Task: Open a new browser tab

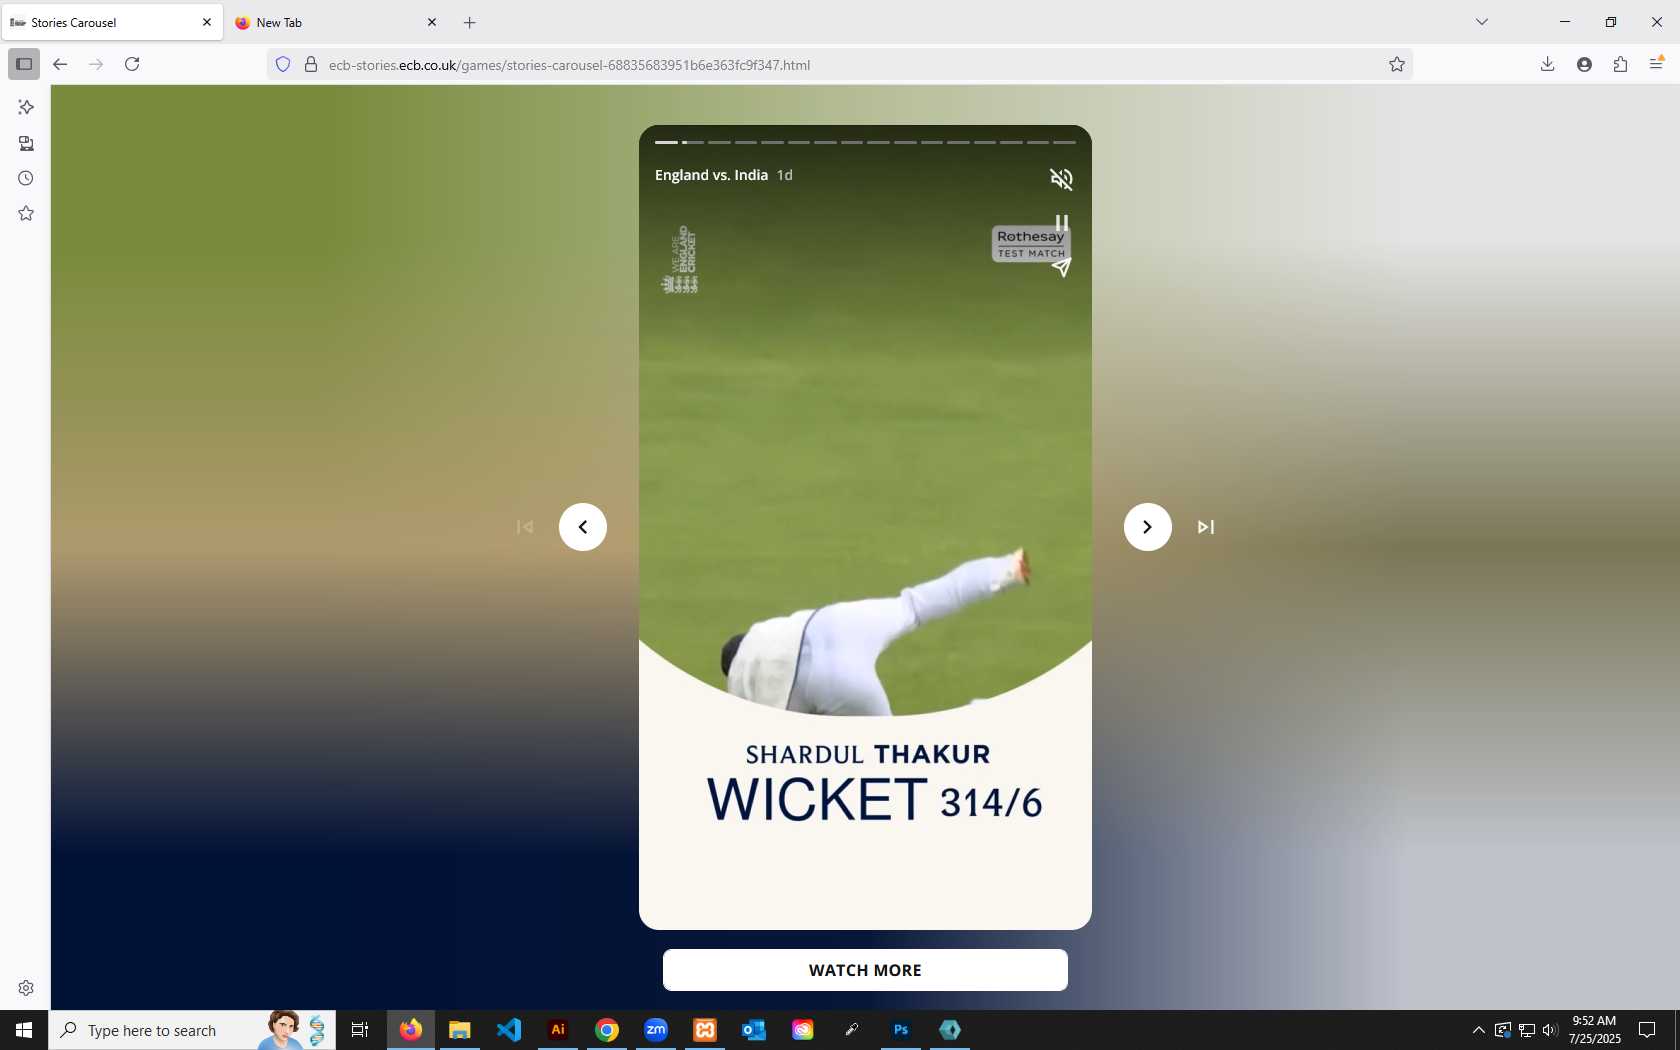Action: click(x=470, y=22)
